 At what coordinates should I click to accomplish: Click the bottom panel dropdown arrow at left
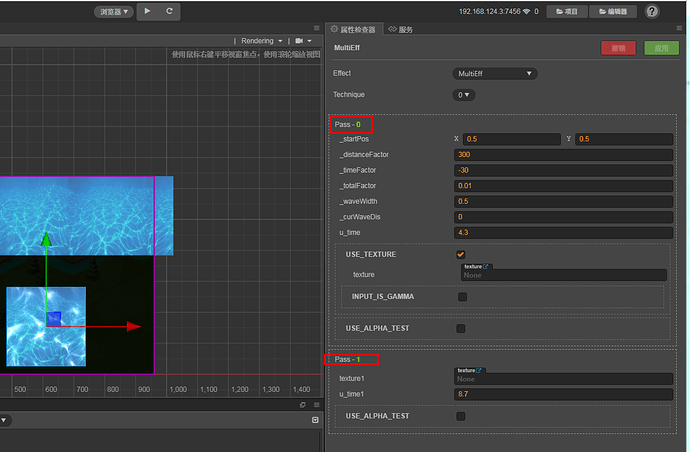4,420
